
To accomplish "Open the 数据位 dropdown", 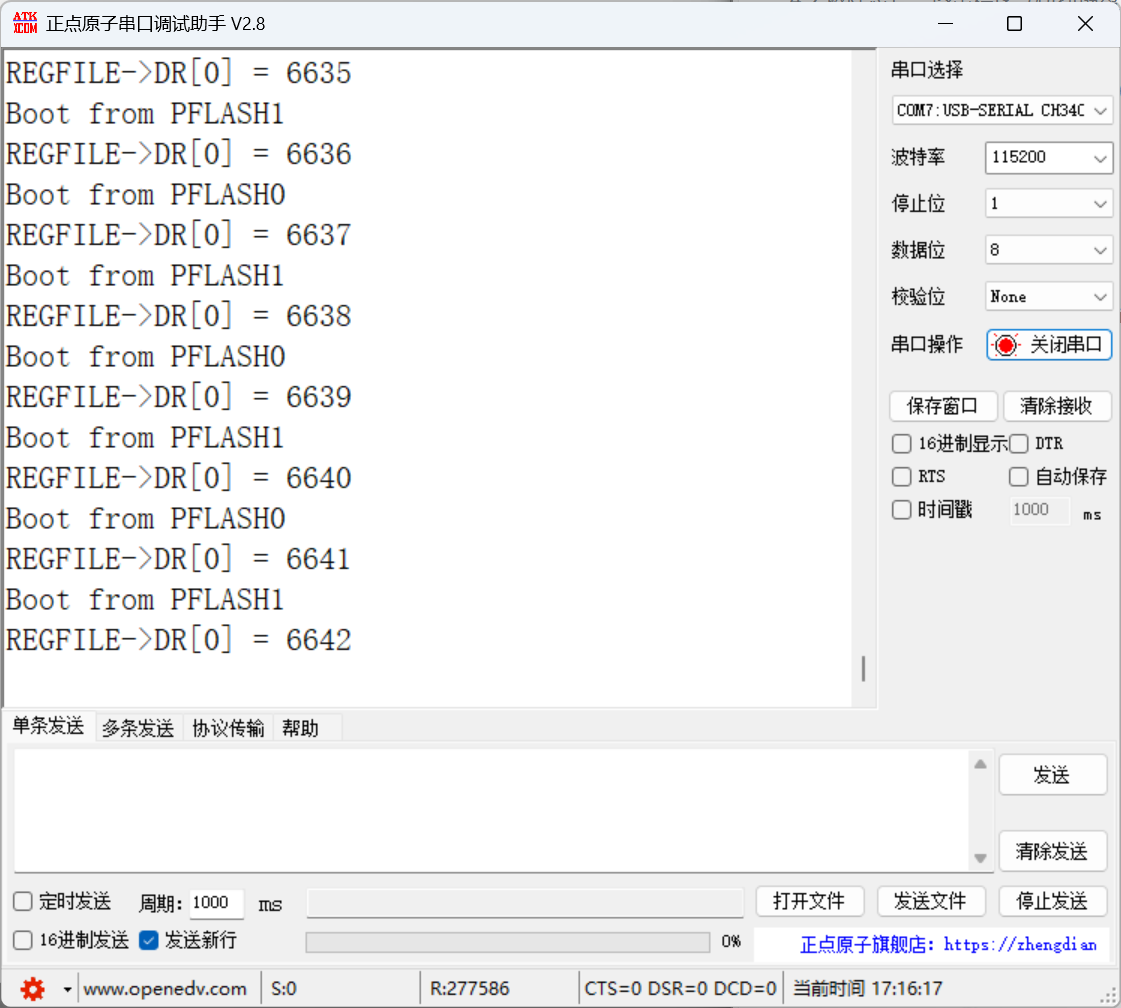I will pyautogui.click(x=1048, y=250).
